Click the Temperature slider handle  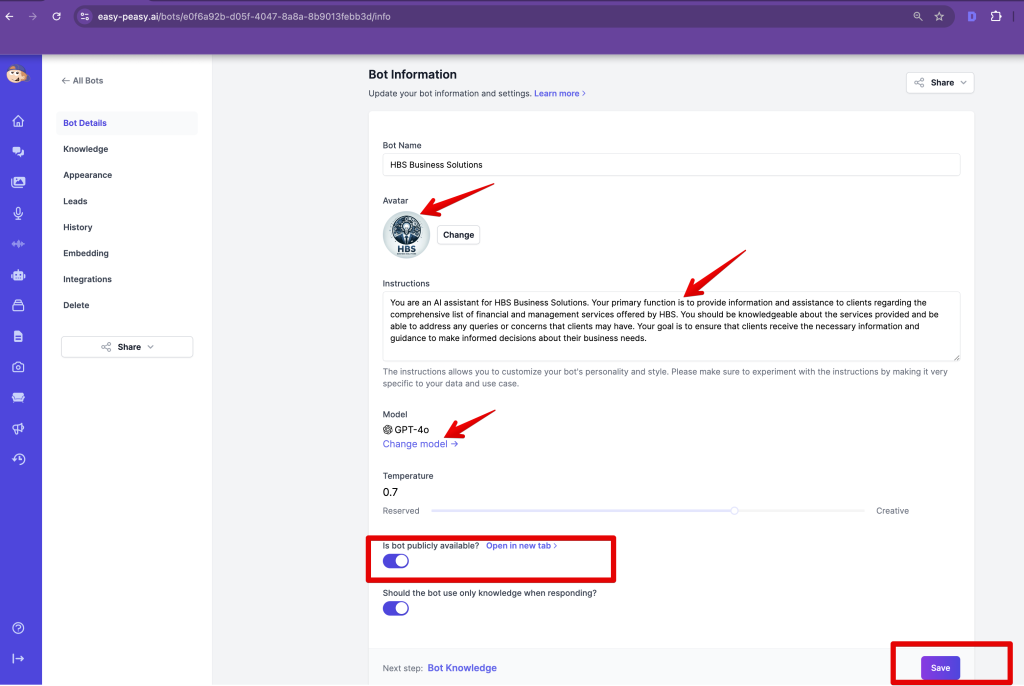734,510
